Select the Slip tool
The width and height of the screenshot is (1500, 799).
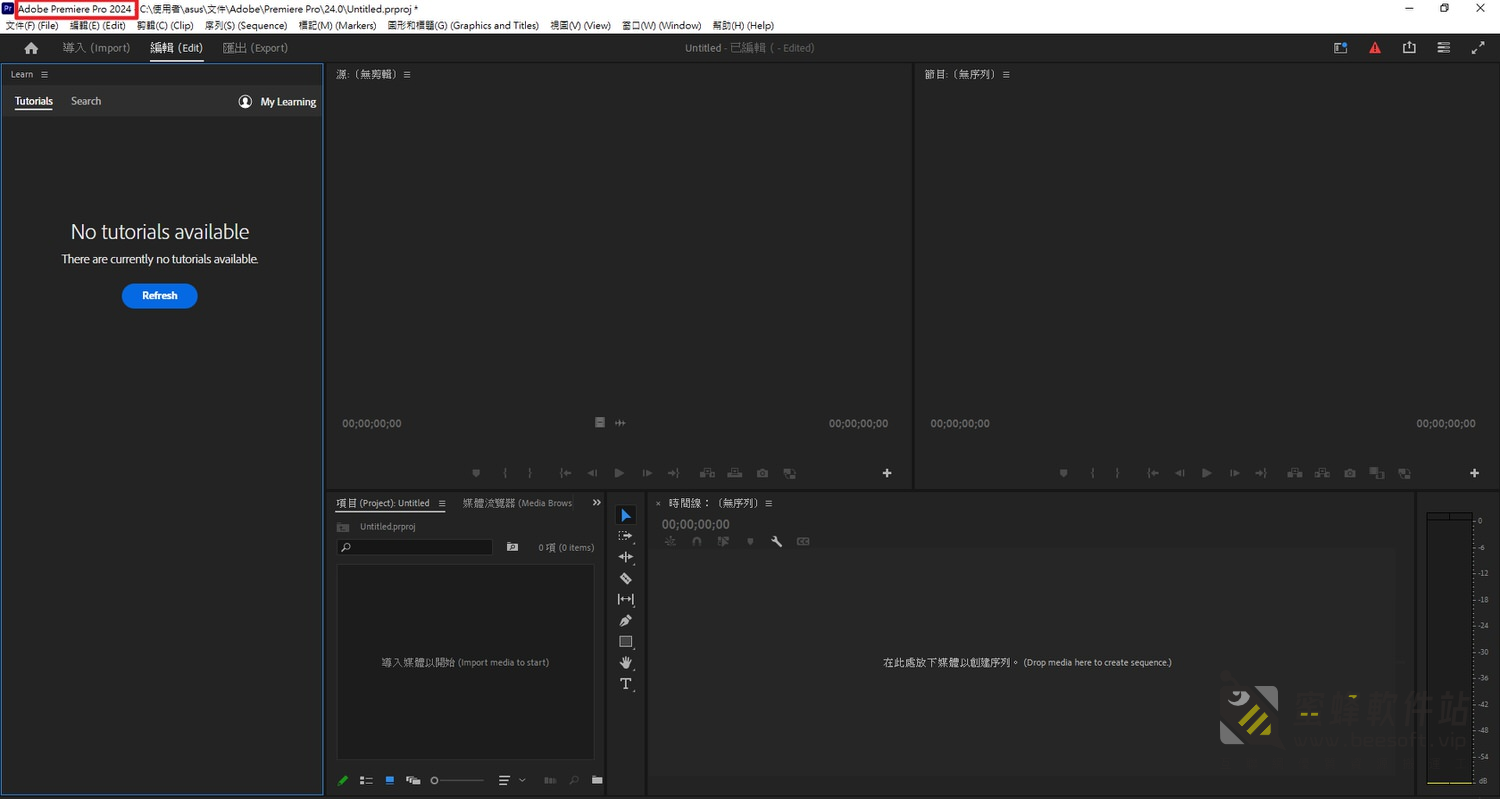[x=626, y=599]
